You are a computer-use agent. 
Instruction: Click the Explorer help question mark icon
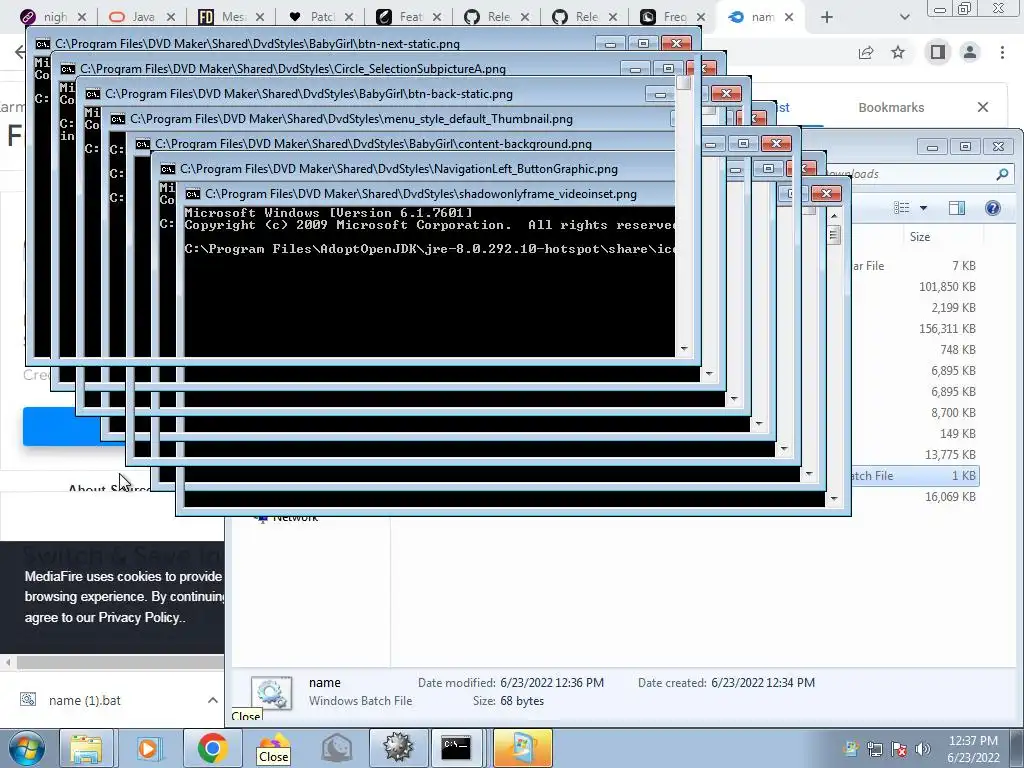pyautogui.click(x=992, y=208)
